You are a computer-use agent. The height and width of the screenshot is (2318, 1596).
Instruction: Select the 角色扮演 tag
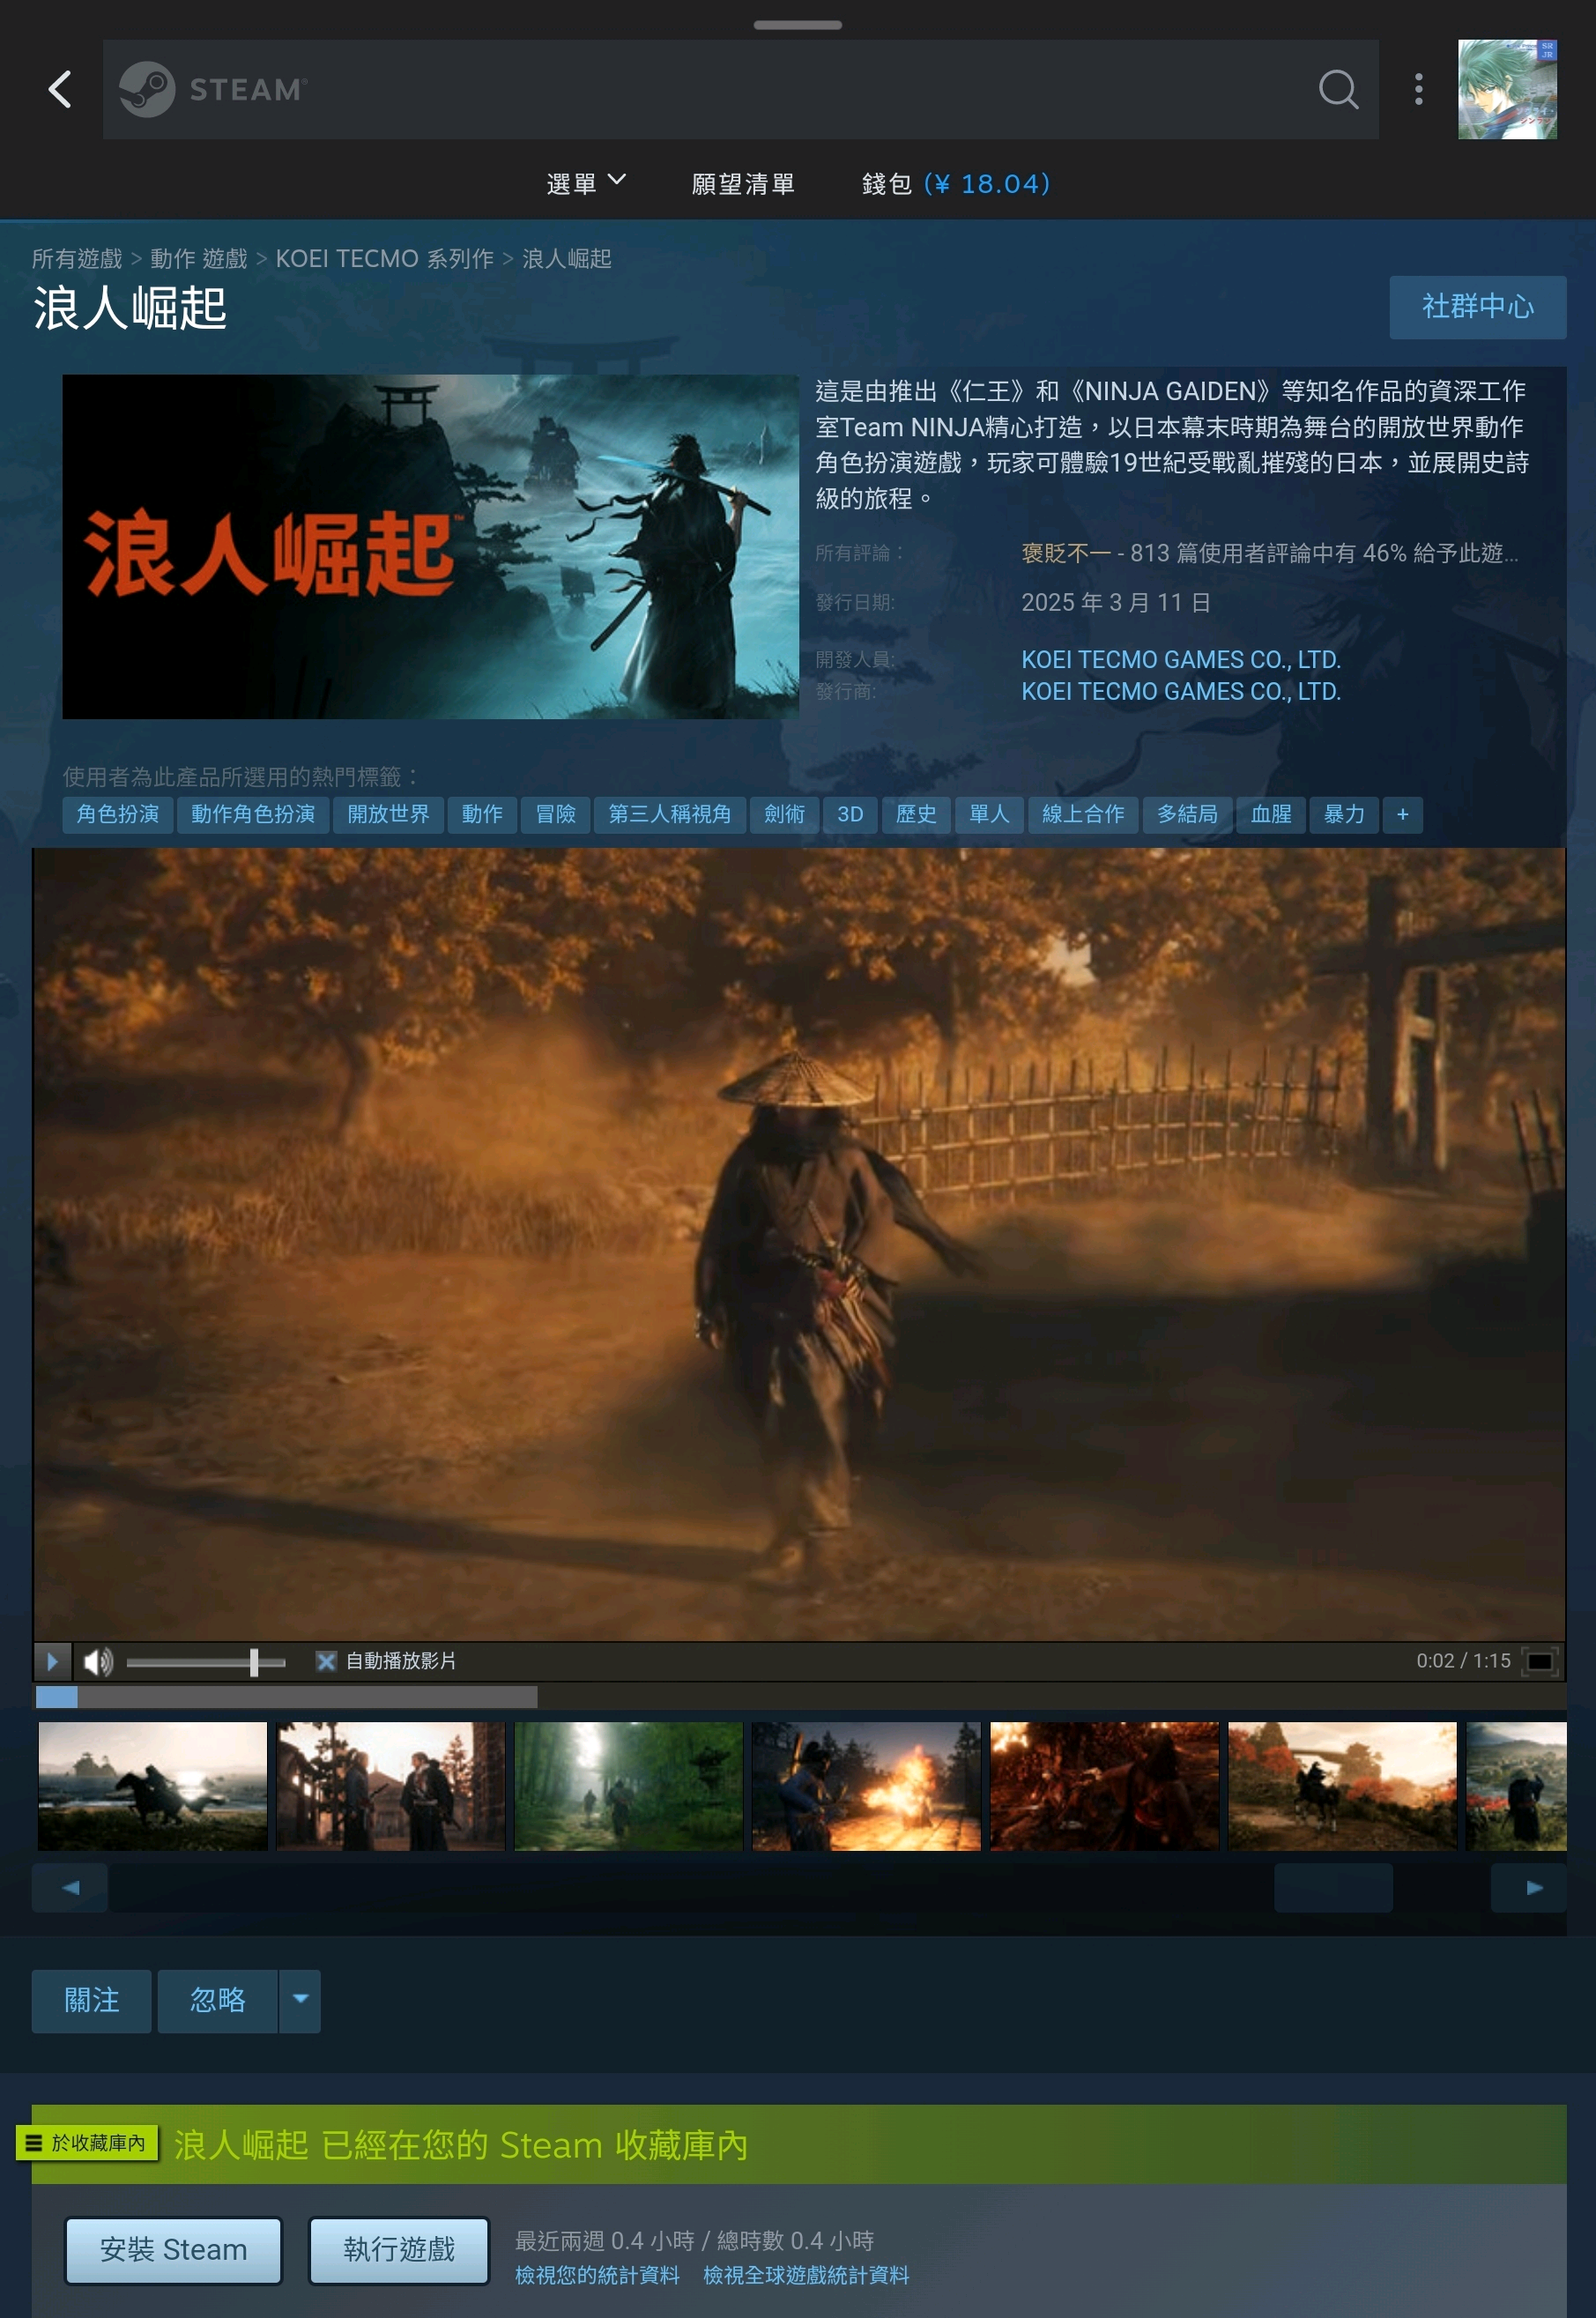pos(118,814)
